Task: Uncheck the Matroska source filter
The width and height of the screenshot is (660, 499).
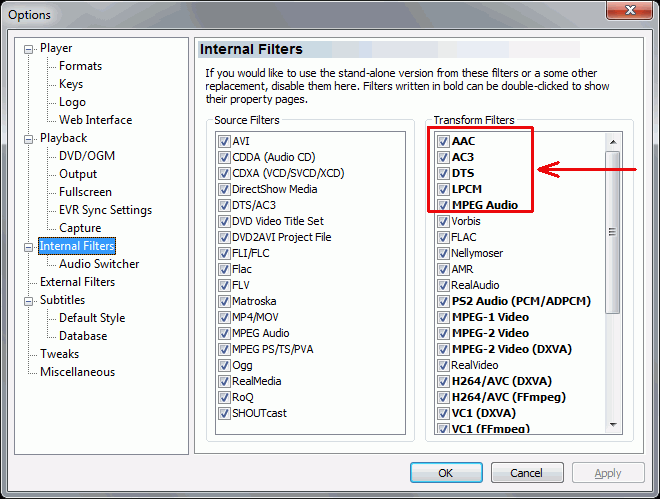Action: tap(224, 301)
